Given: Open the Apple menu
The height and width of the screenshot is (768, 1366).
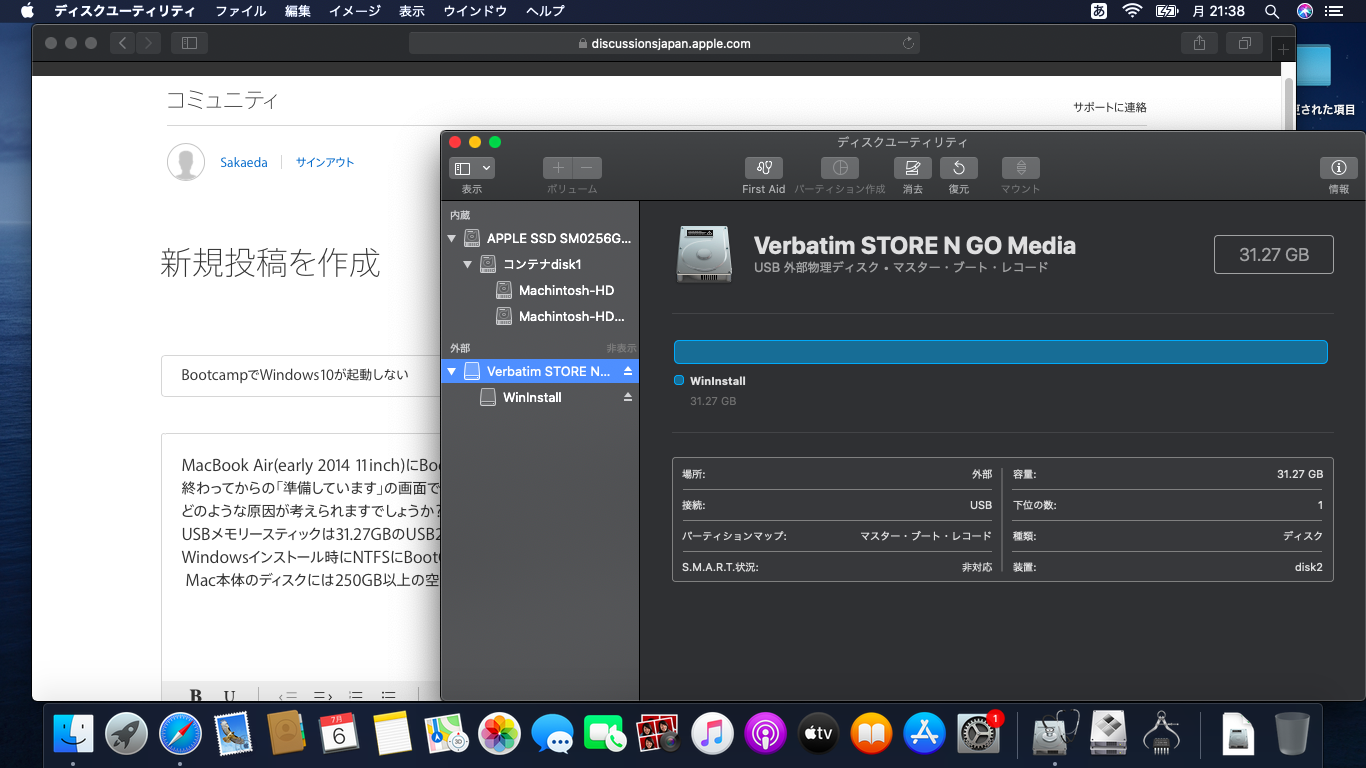Looking at the screenshot, I should point(27,11).
